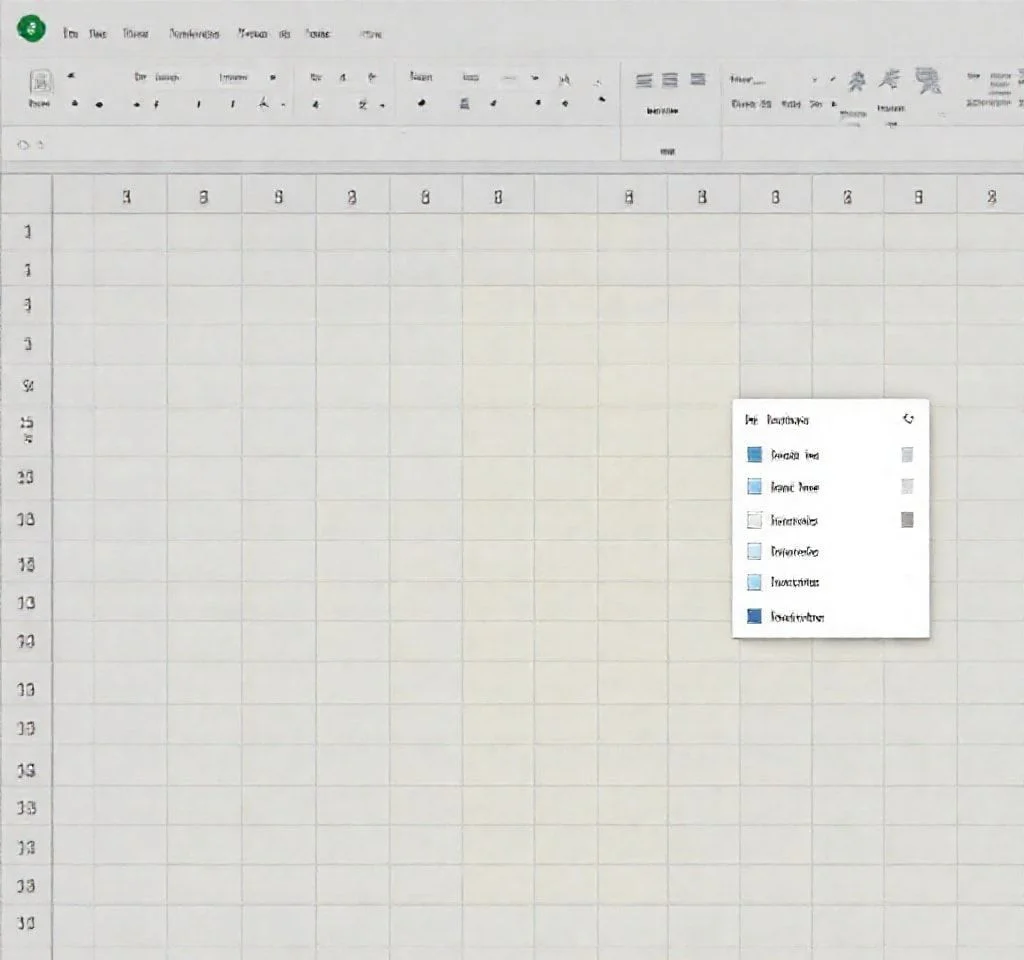The image size is (1024, 960).
Task: Toggle the first blue checkbox in the popup
Action: [755, 455]
